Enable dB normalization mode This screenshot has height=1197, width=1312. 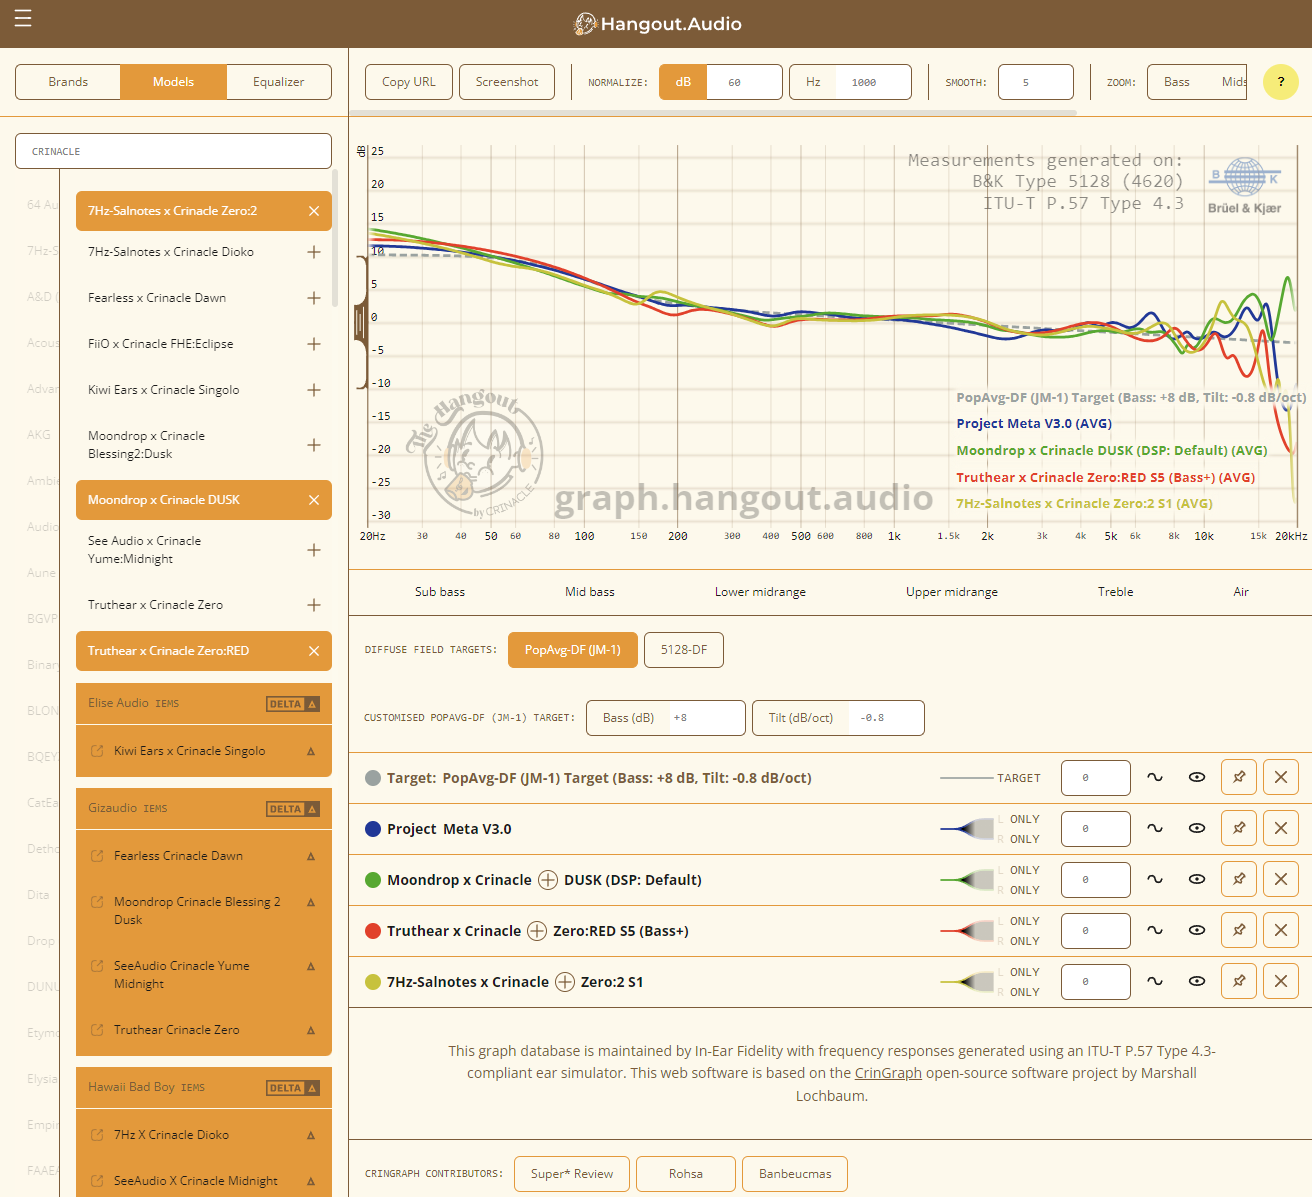683,82
